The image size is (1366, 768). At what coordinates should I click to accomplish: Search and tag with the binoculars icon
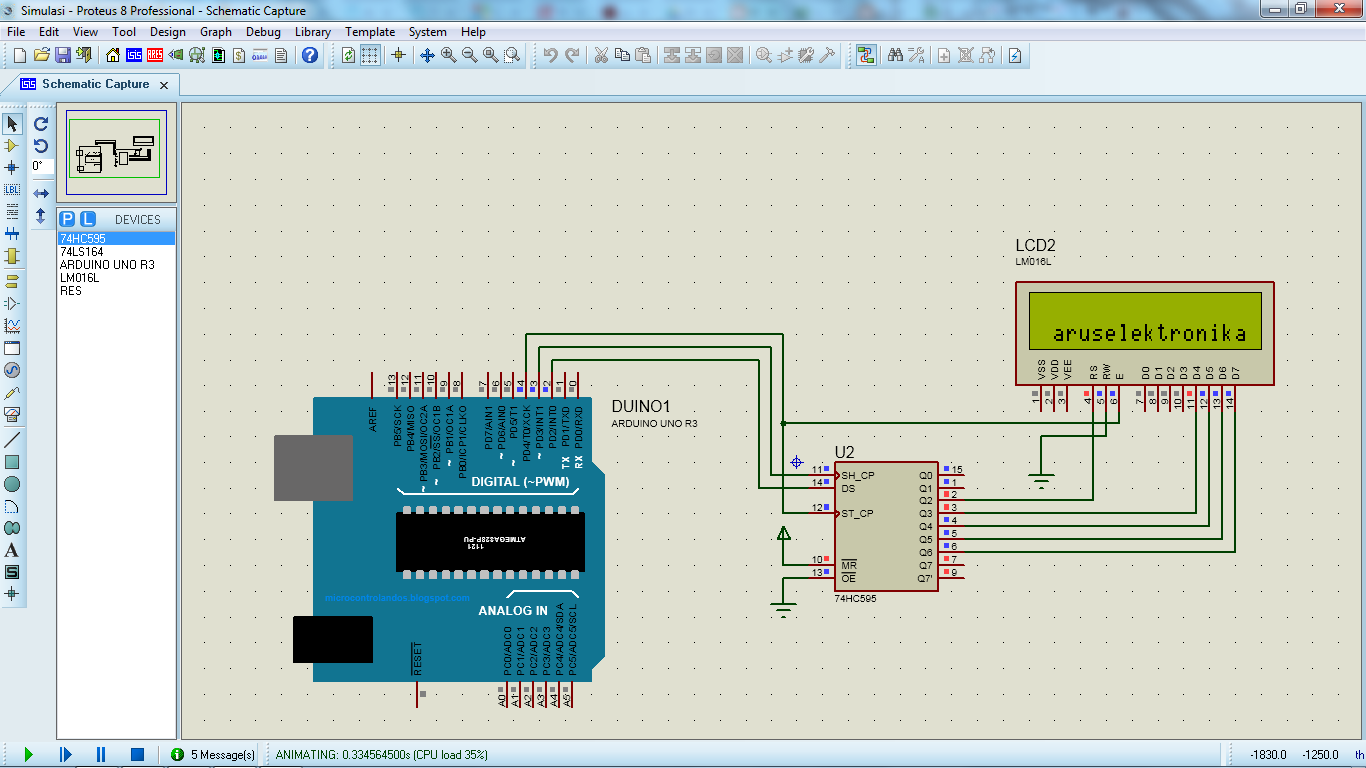895,55
